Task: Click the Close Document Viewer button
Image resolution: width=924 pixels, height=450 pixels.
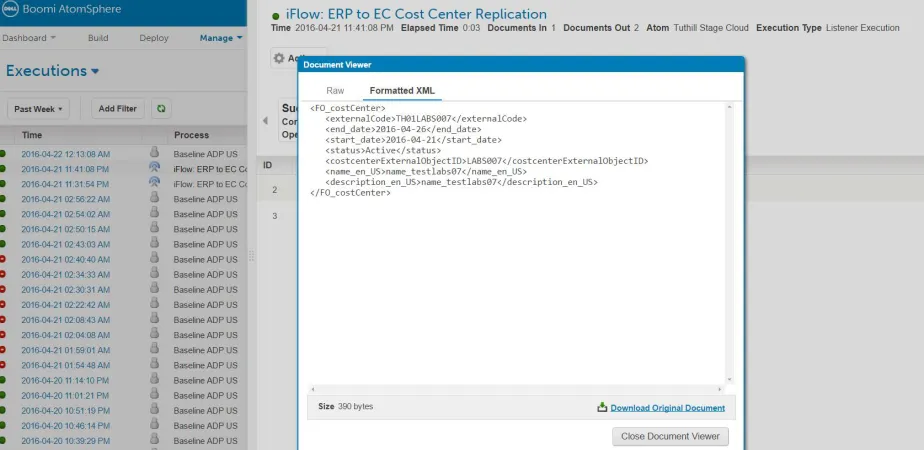Action: (671, 436)
